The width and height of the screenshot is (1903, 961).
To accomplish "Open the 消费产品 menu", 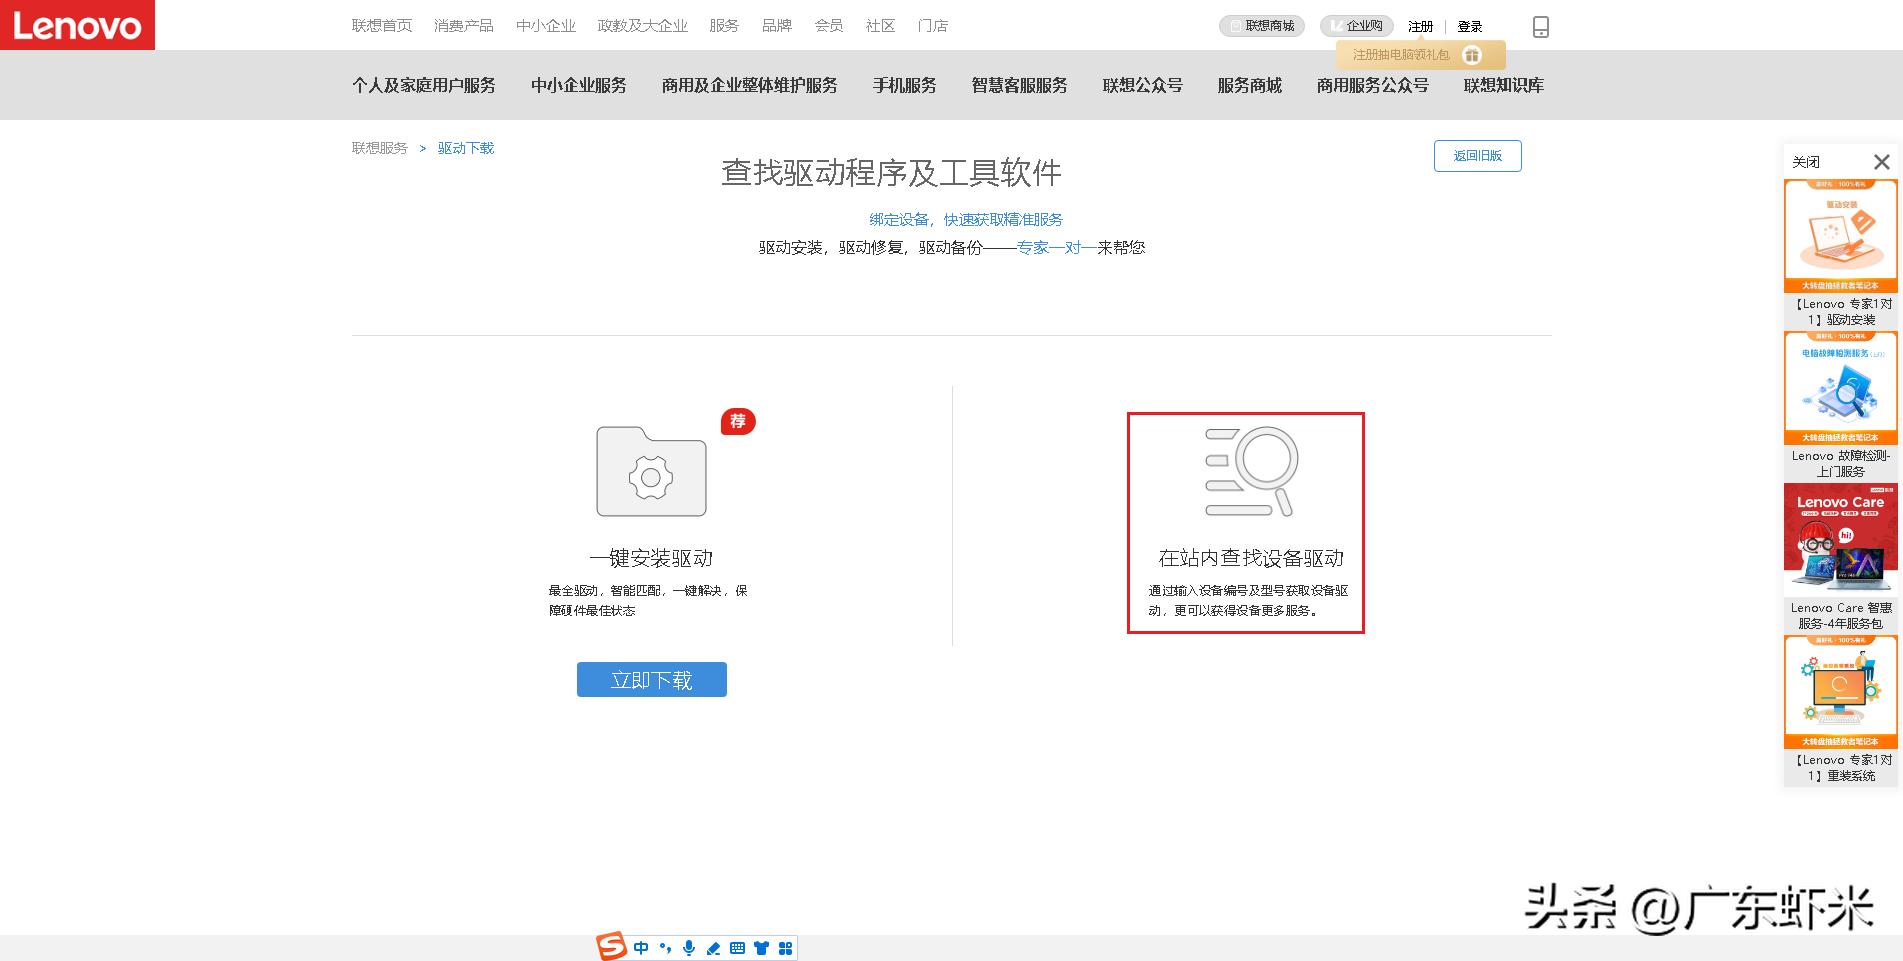I will click(463, 25).
